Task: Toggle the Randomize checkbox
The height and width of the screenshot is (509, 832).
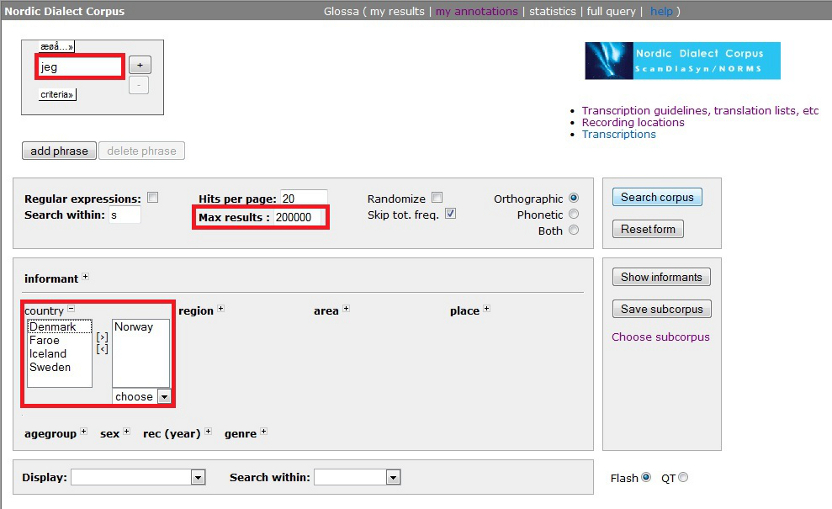Action: click(437, 198)
